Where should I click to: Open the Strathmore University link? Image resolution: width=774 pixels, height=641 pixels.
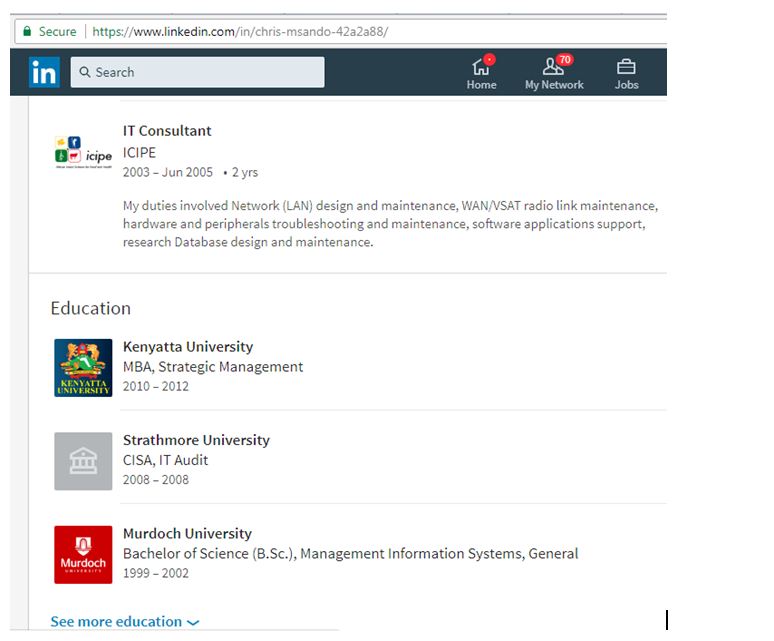click(196, 440)
